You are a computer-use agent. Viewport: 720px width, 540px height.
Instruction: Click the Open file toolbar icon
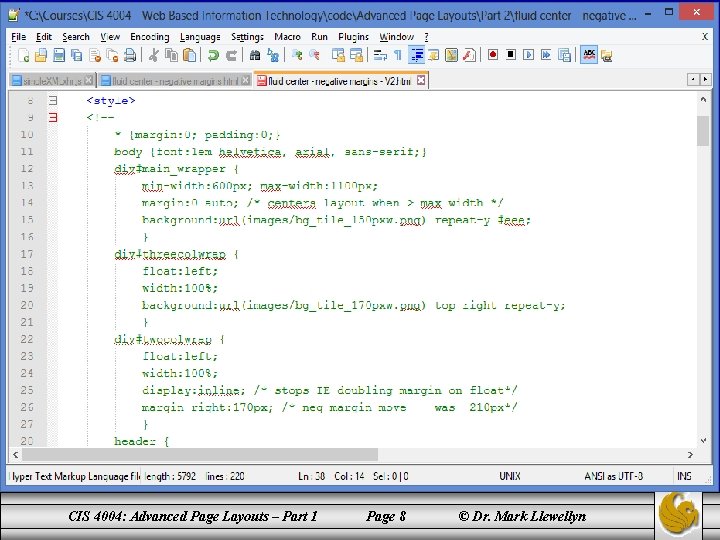(x=41, y=56)
